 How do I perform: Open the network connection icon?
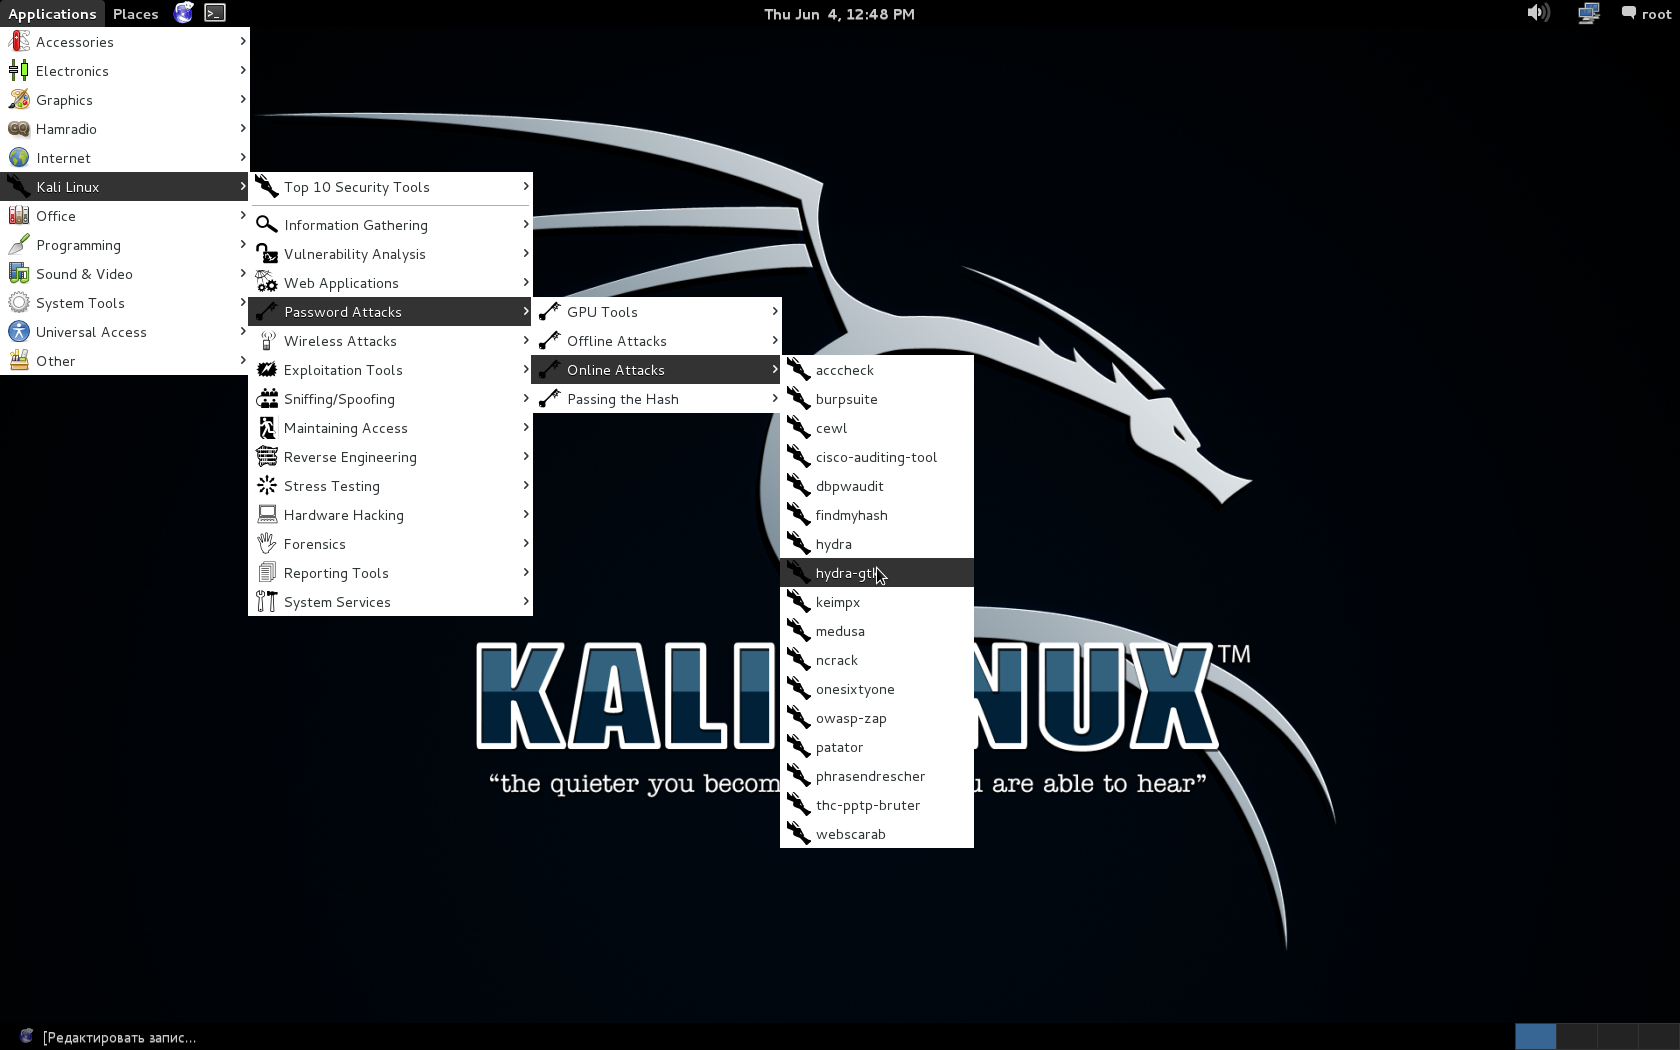pos(1589,13)
